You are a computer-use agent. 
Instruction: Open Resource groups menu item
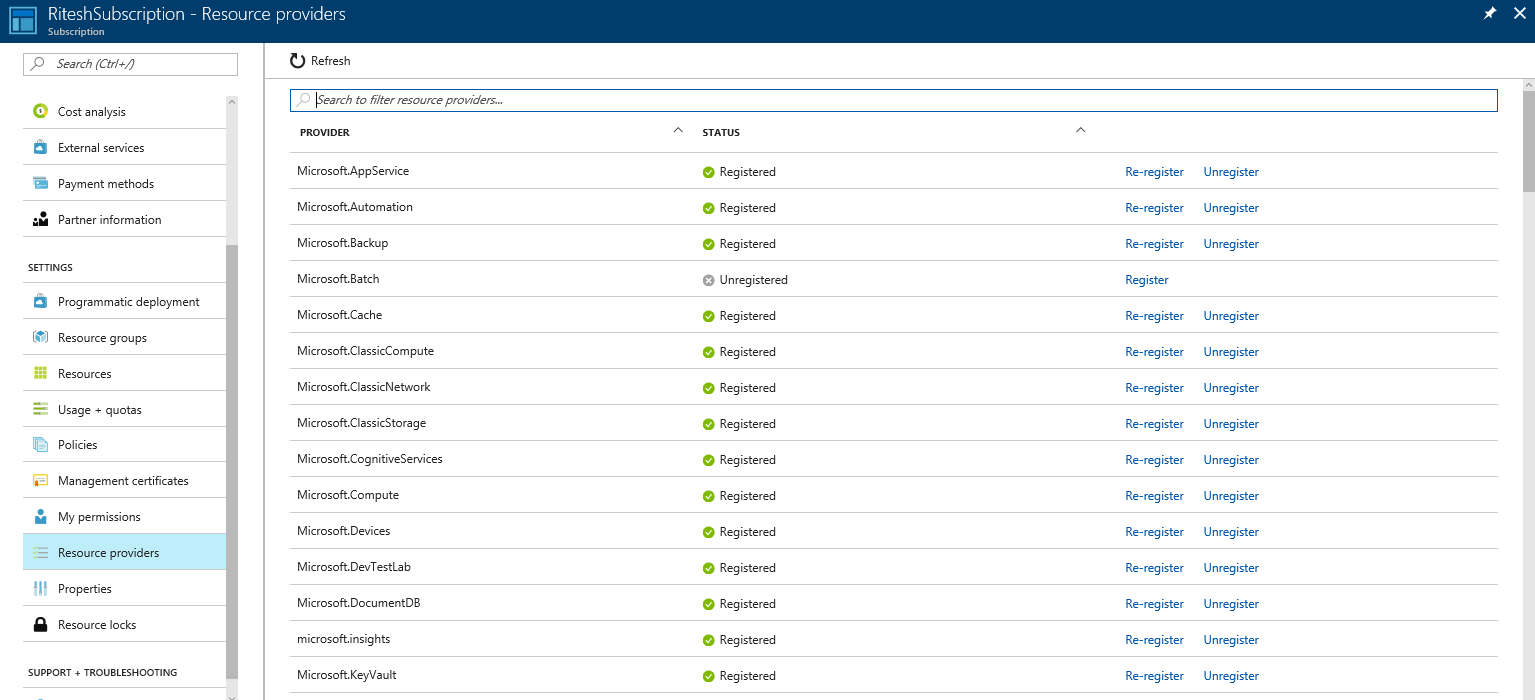pos(124,338)
